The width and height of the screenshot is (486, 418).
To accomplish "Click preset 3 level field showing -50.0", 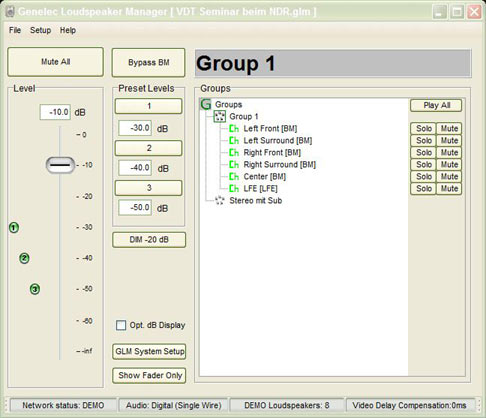I will (x=135, y=208).
